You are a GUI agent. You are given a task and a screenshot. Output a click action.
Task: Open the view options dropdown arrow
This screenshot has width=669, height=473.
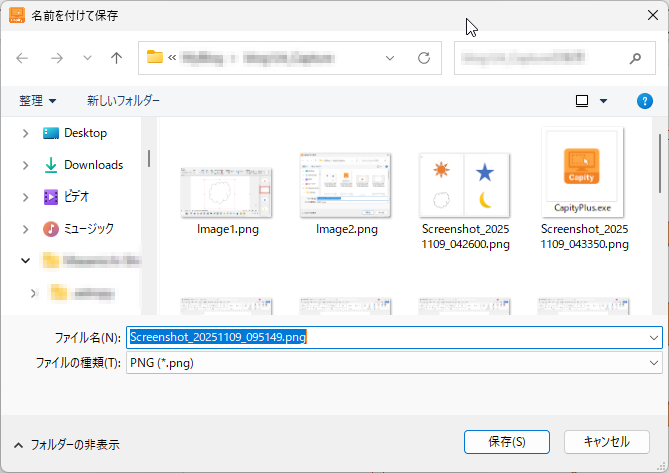603,101
